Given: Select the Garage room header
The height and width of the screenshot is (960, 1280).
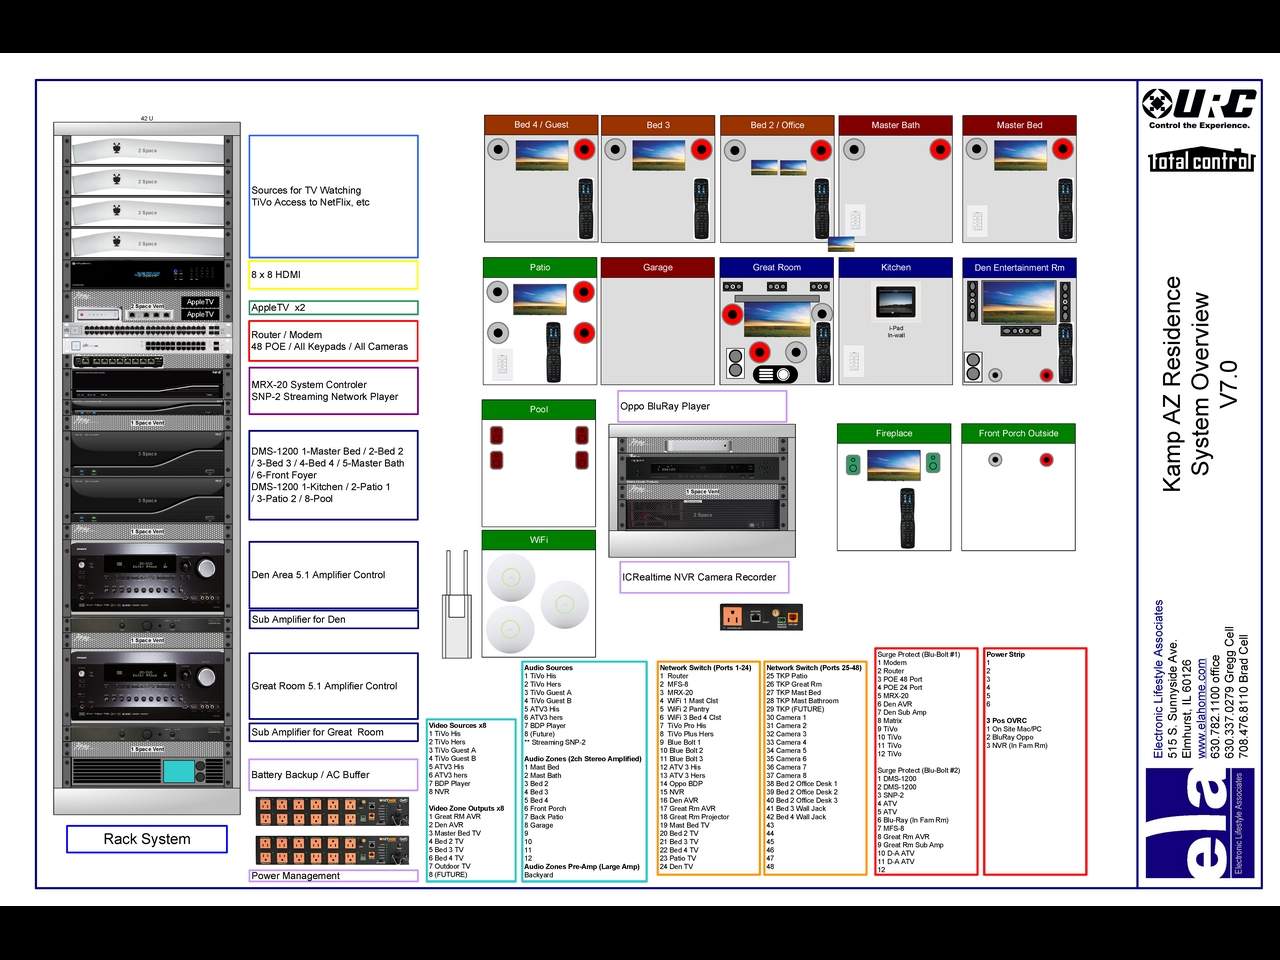Looking at the screenshot, I should pyautogui.click(x=658, y=267).
